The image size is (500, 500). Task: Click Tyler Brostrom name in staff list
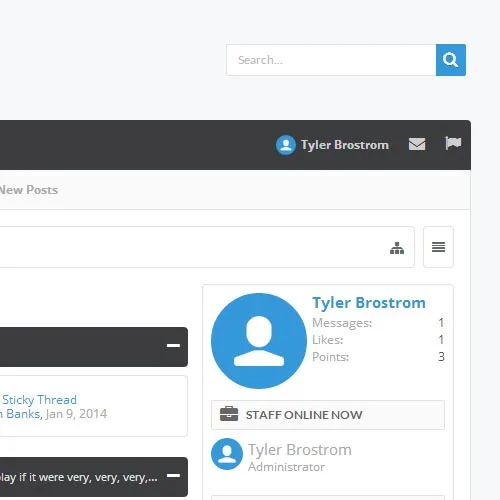(x=300, y=450)
